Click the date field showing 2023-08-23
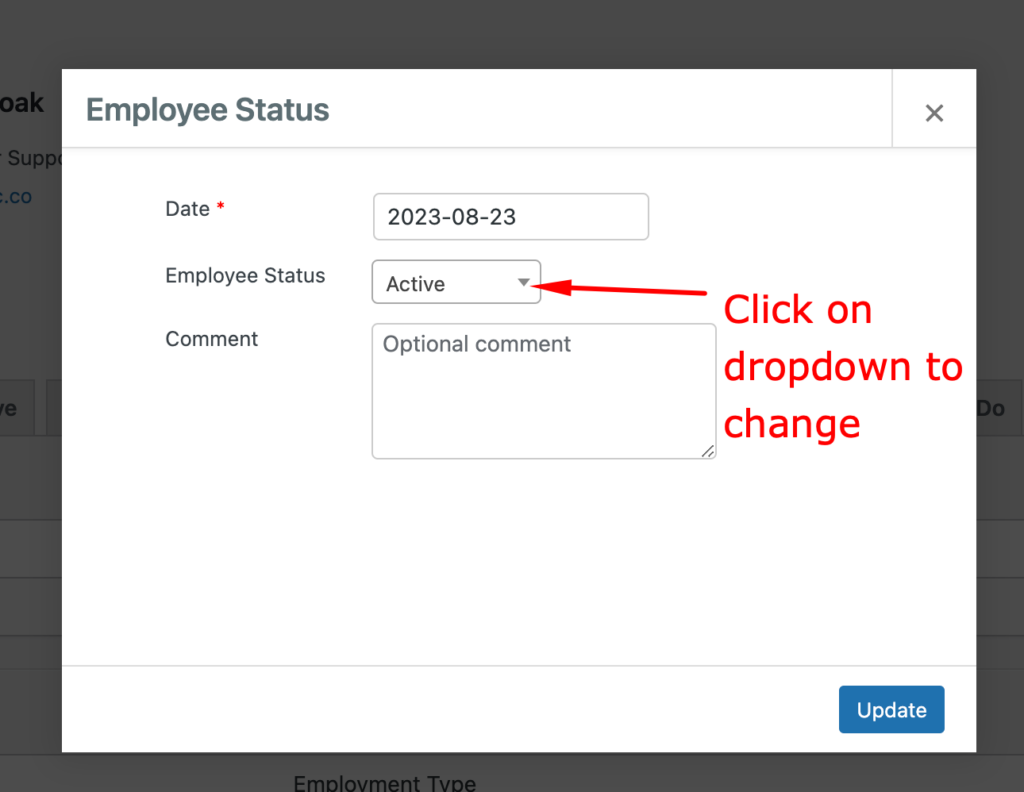Viewport: 1024px width, 792px height. point(510,216)
